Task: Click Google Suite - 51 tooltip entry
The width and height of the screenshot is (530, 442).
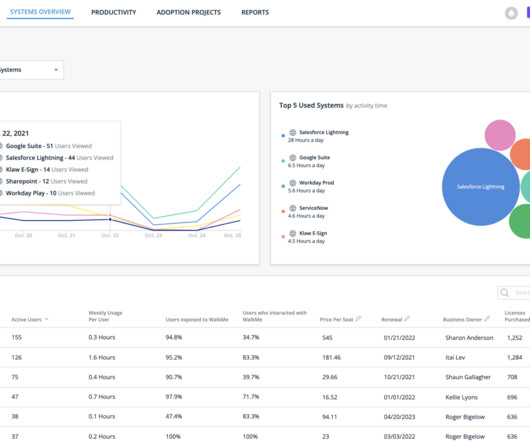Action: [49, 146]
